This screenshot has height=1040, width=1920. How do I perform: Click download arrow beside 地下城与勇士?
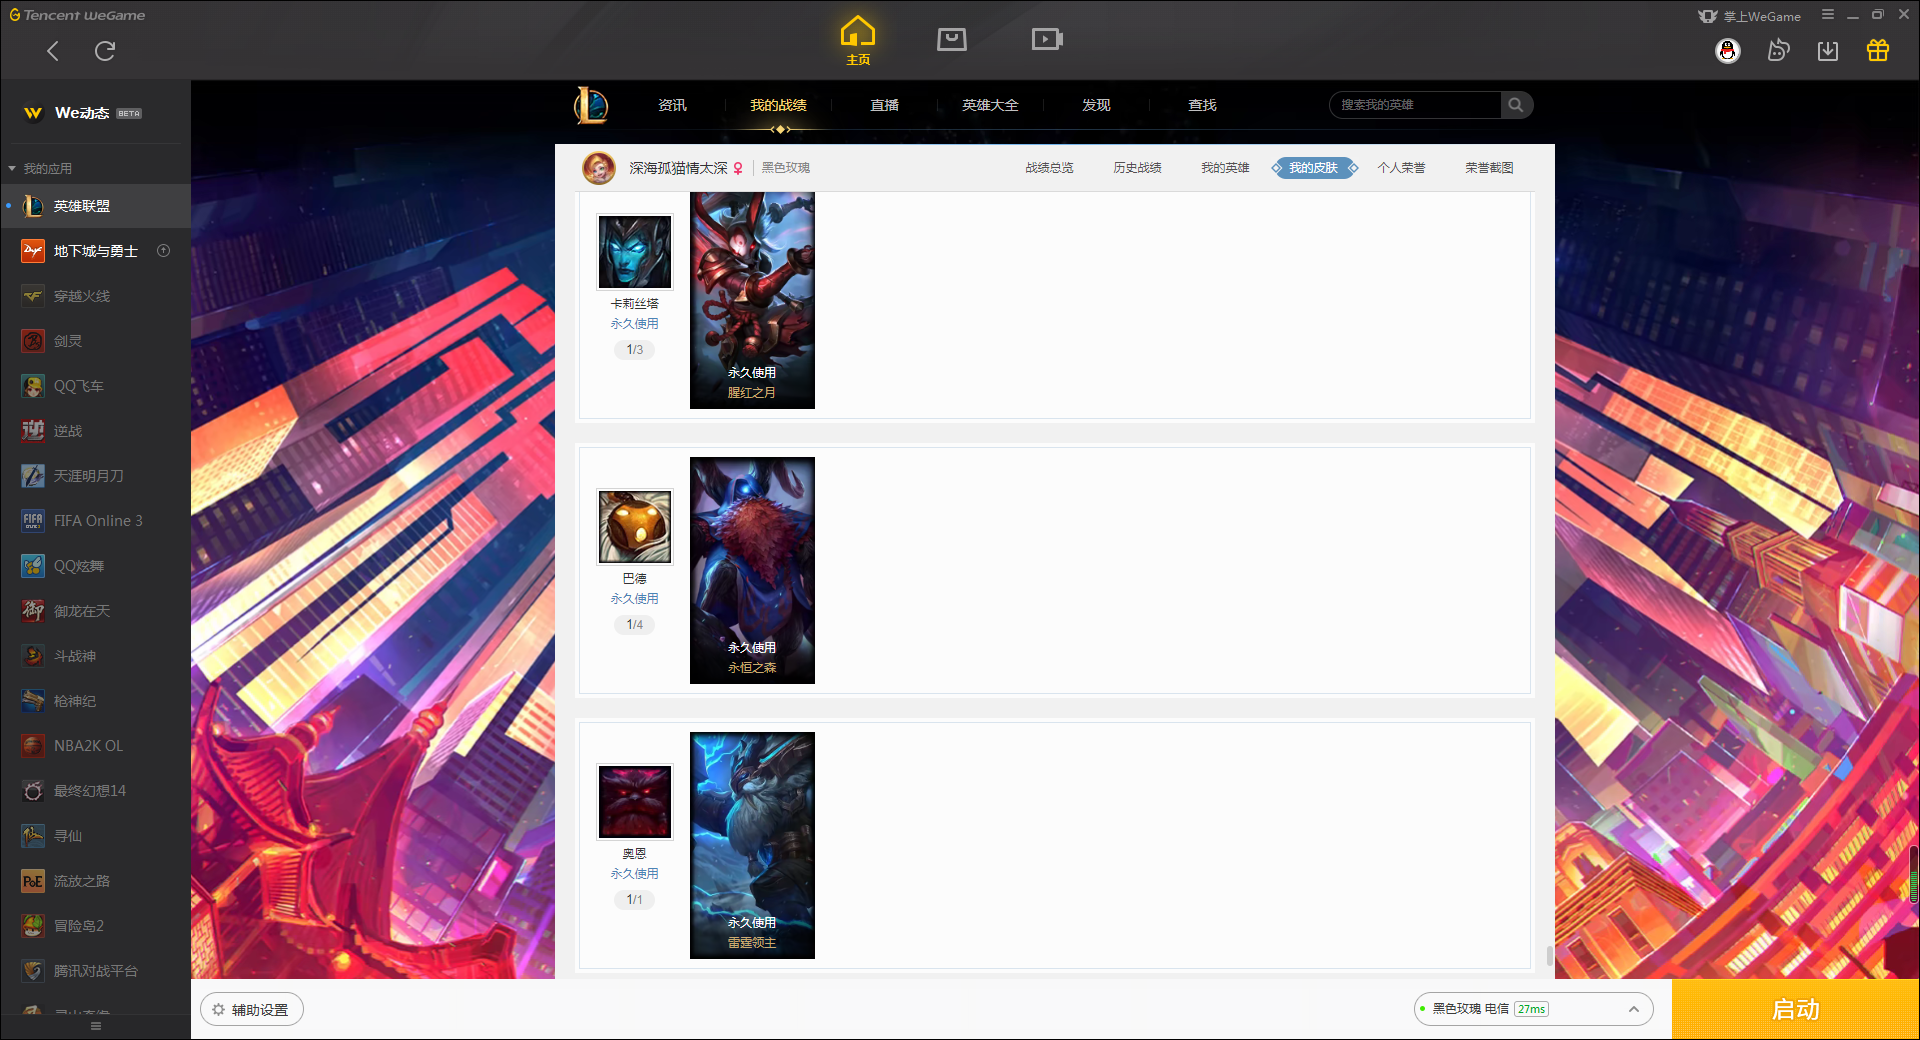pos(164,251)
